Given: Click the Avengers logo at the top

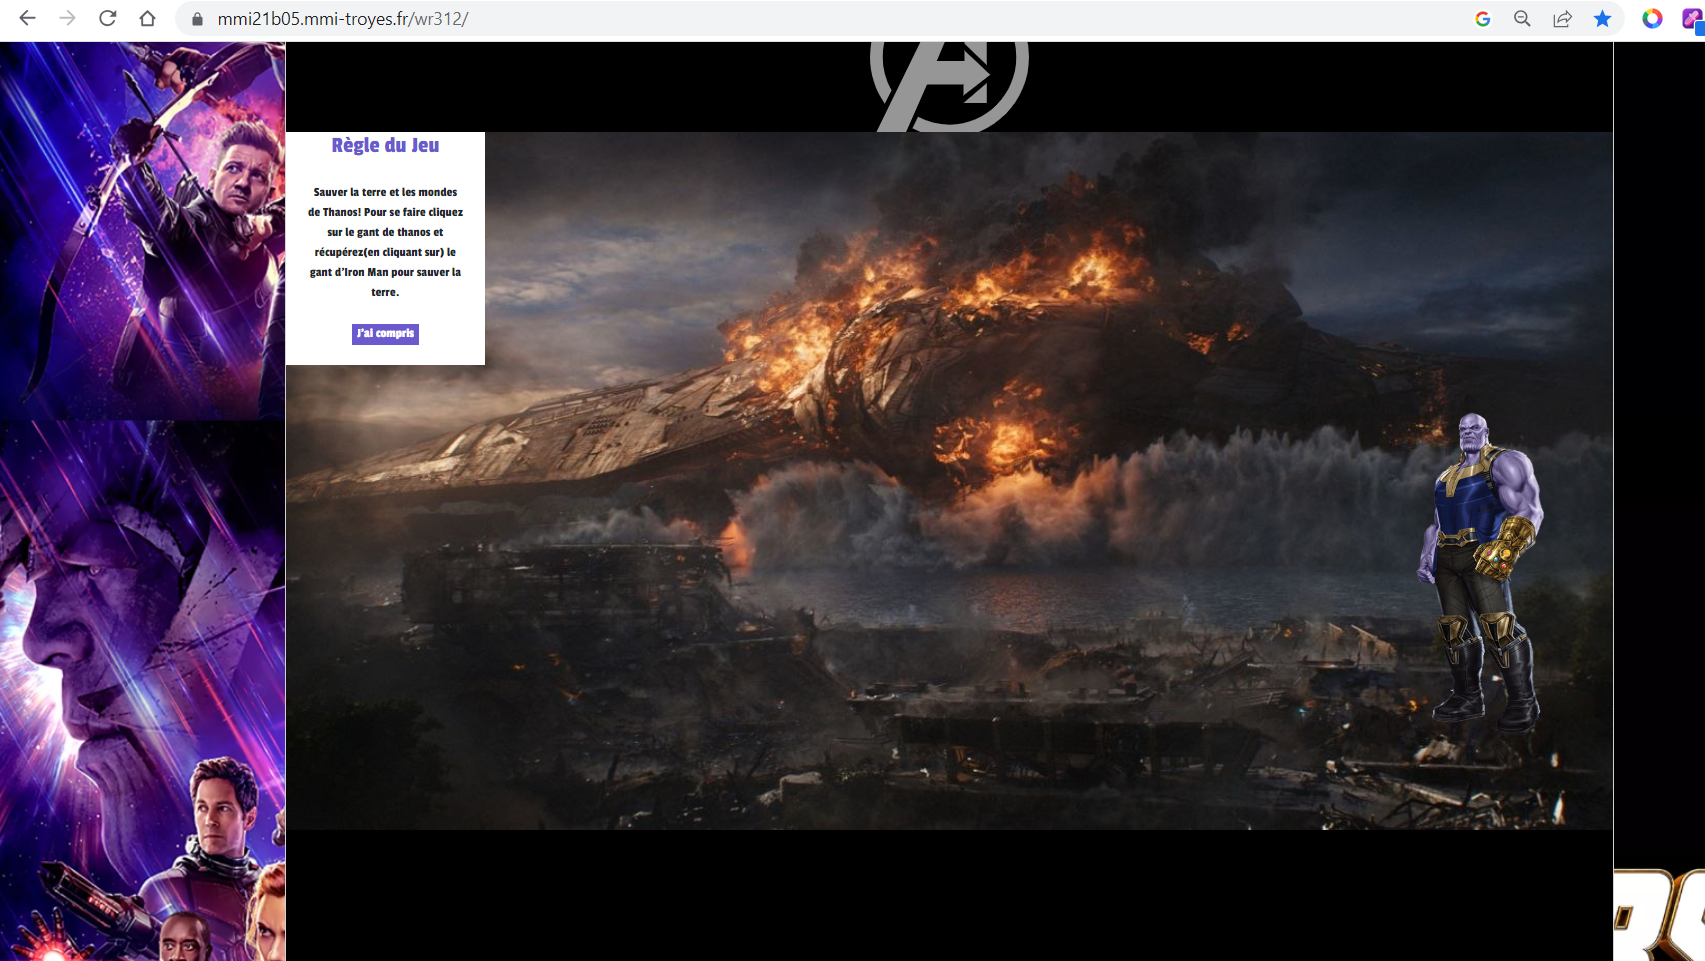Looking at the screenshot, I should [949, 86].
